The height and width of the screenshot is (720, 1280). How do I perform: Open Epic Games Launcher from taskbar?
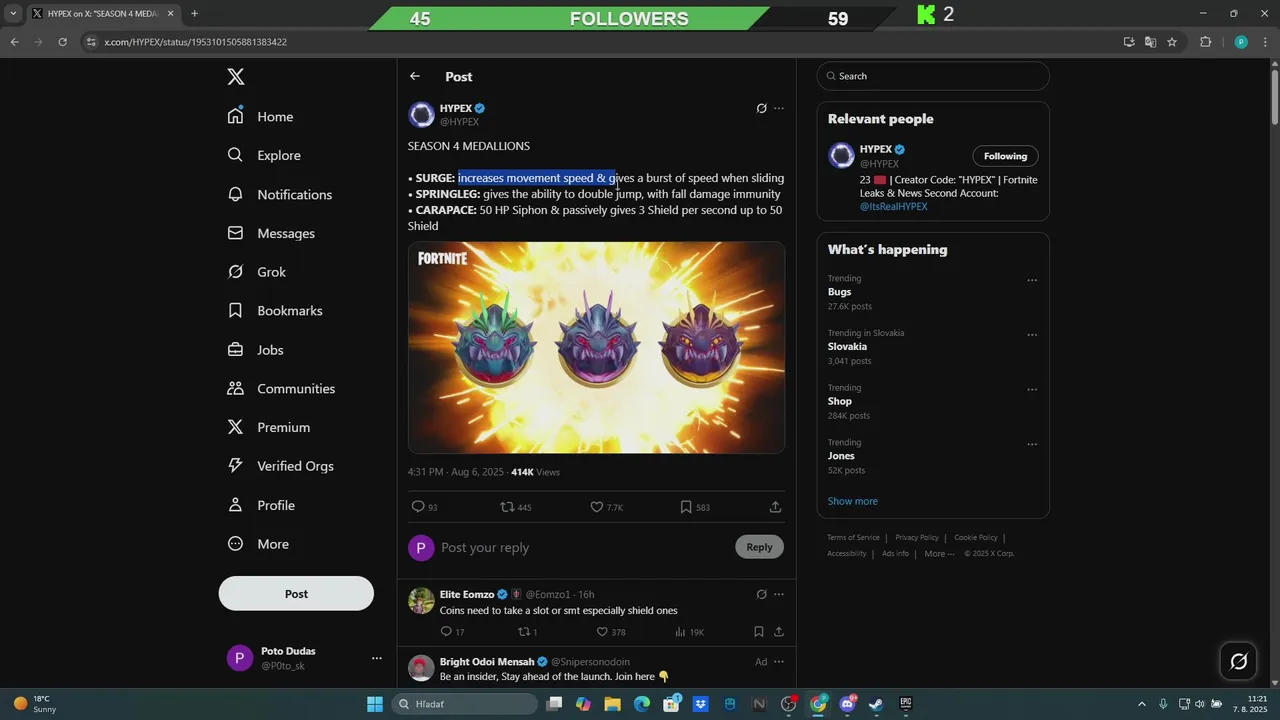click(906, 704)
